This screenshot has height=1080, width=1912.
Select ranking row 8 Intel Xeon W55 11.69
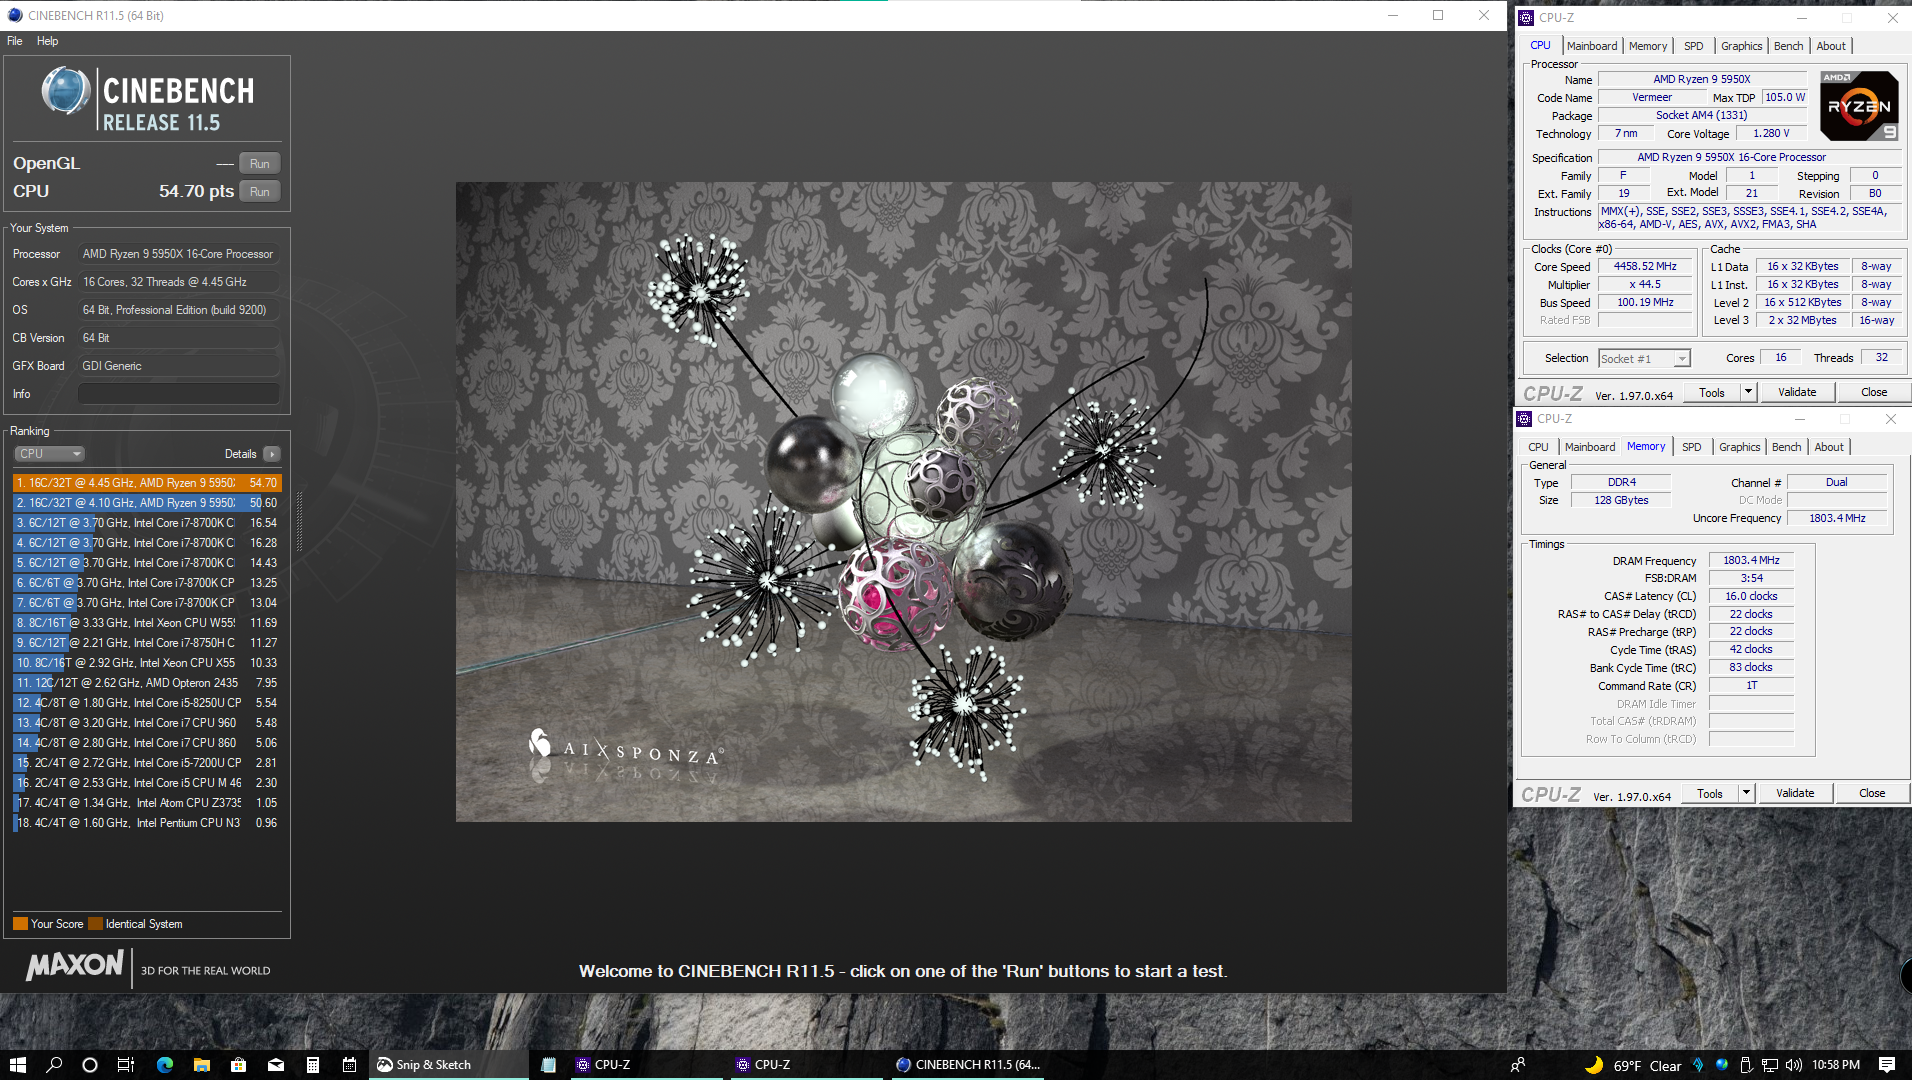(x=147, y=623)
